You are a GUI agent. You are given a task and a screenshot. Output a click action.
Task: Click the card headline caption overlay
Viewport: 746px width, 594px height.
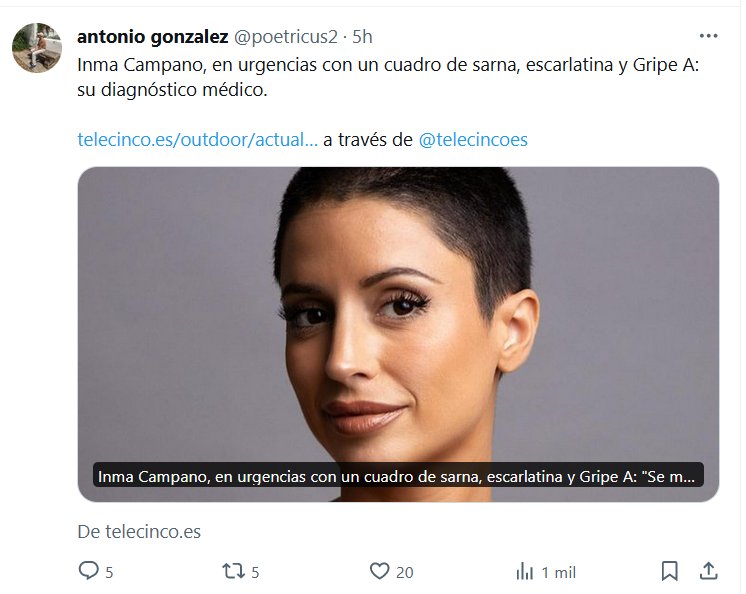(398, 476)
